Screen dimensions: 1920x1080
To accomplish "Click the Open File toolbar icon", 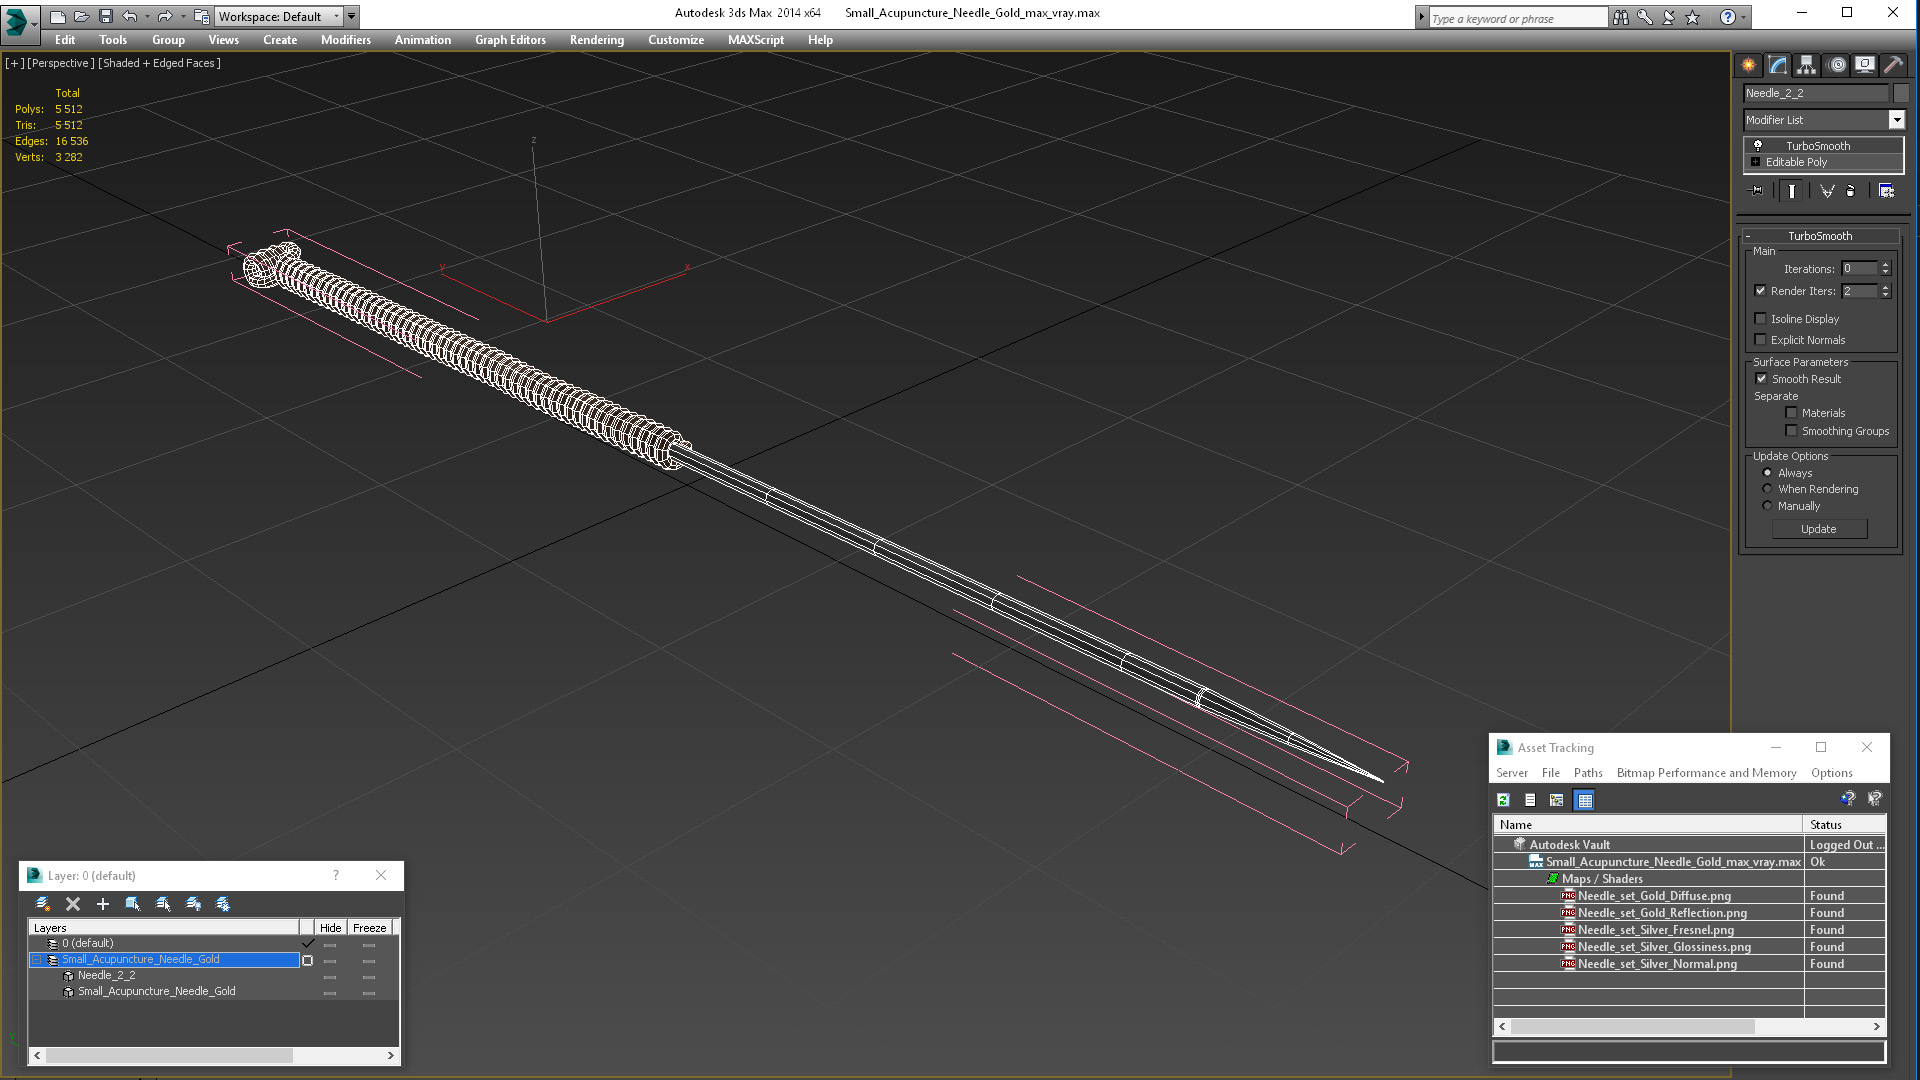I will [81, 16].
